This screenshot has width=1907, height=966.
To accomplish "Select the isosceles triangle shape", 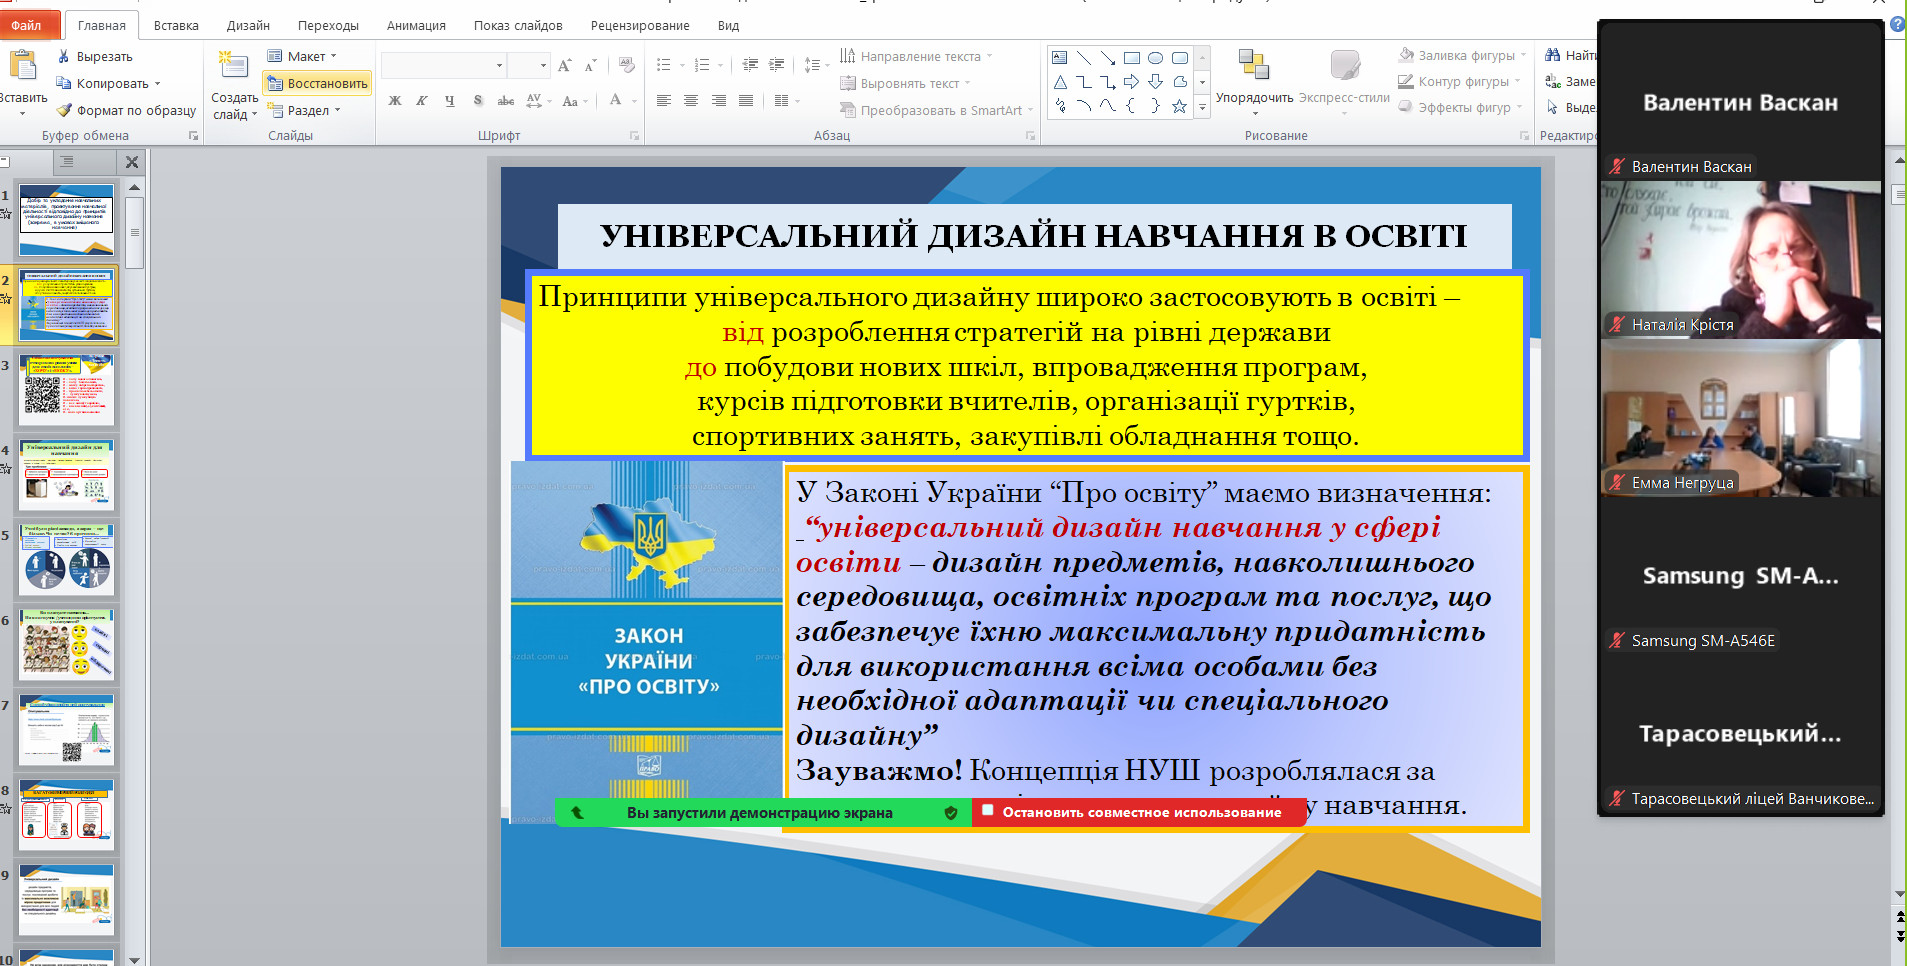I will tap(1060, 82).
